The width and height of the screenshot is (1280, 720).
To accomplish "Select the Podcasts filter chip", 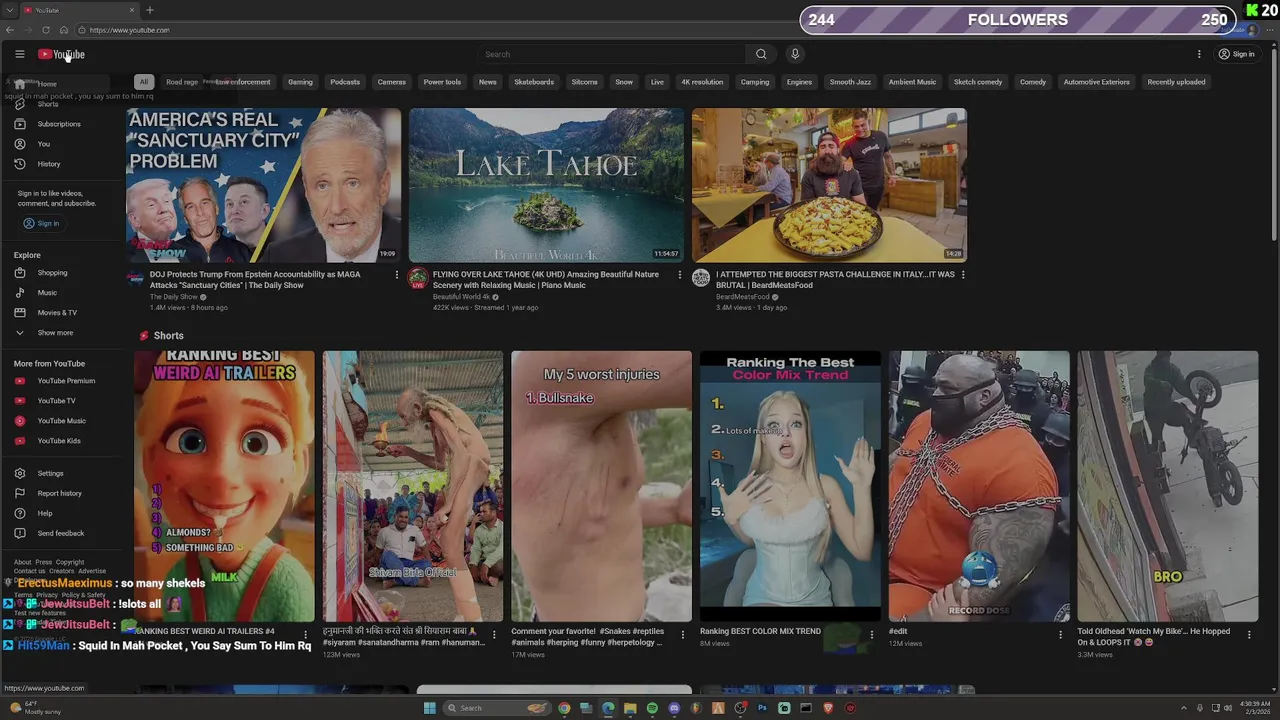I will point(345,82).
